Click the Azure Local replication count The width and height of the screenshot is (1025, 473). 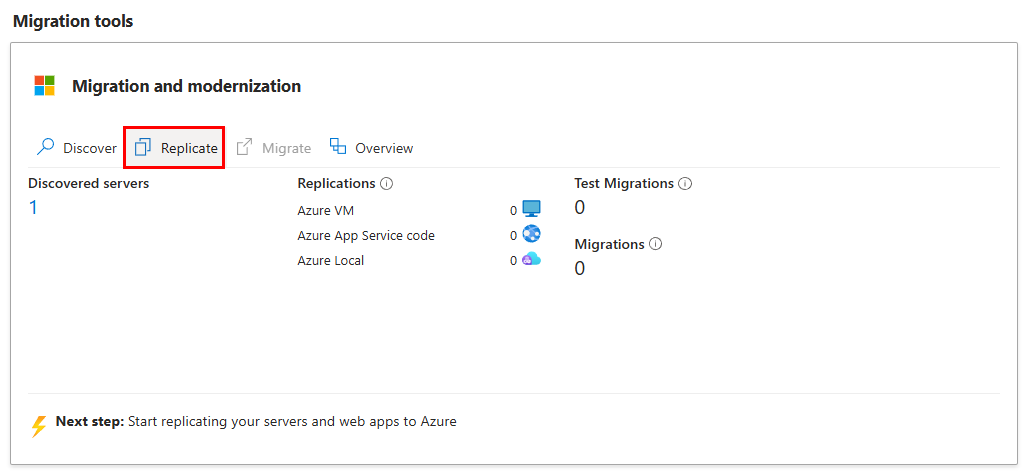pyautogui.click(x=513, y=261)
